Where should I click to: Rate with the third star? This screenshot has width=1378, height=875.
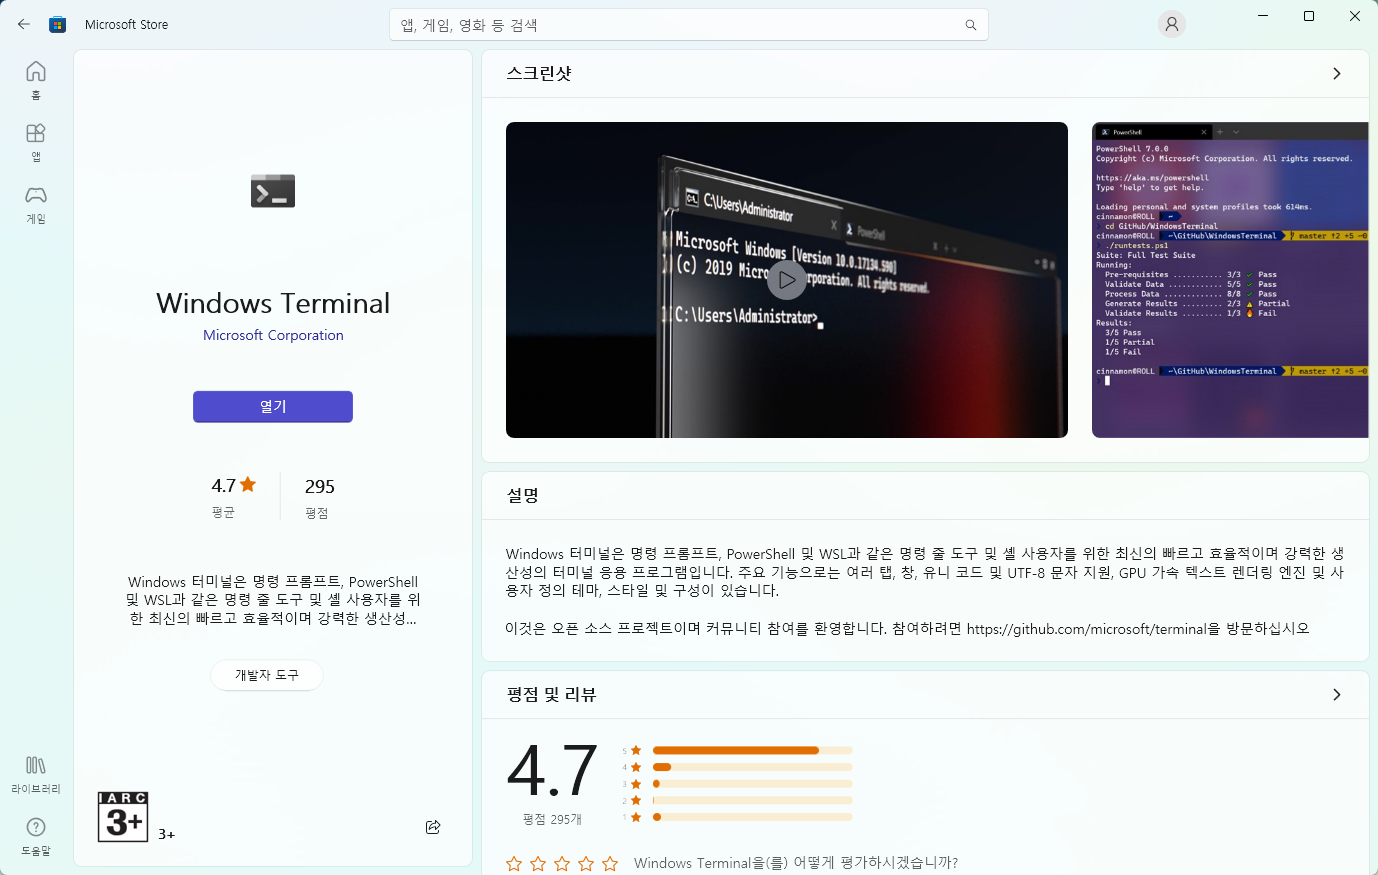tap(562, 863)
